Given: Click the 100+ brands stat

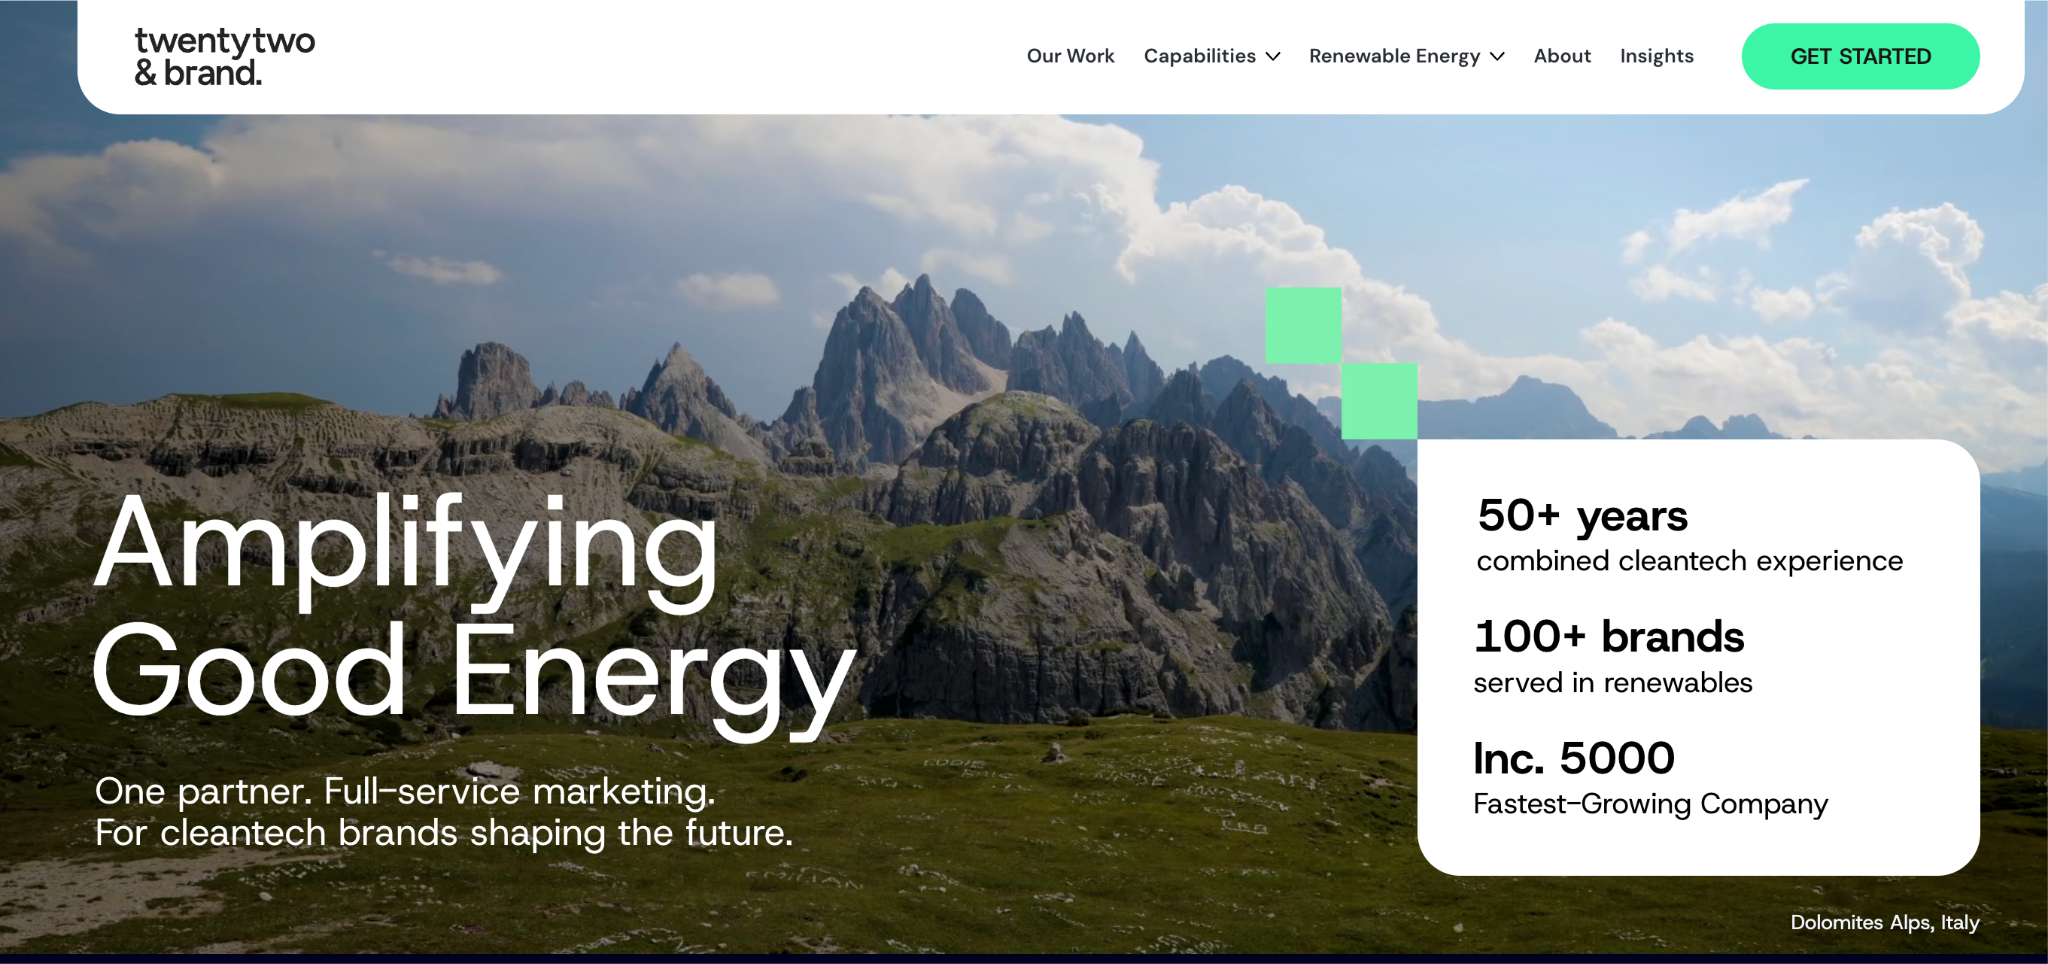Looking at the screenshot, I should coord(1609,637).
